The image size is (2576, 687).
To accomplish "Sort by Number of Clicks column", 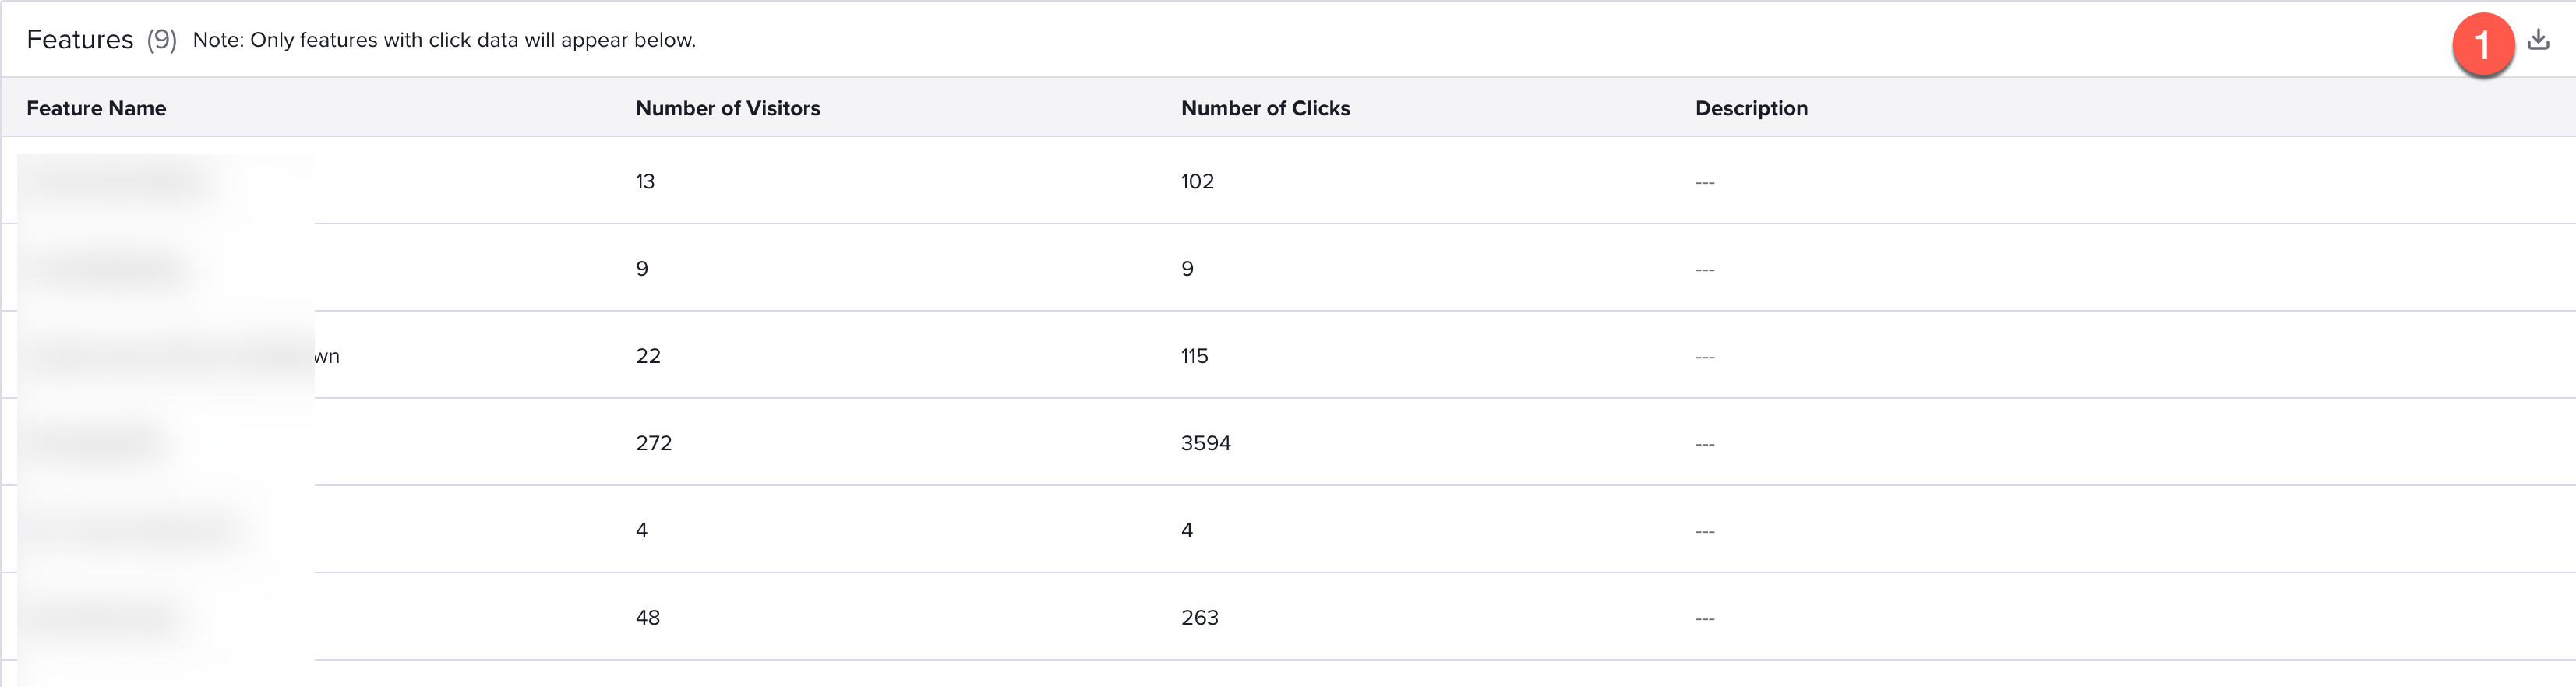I will 1265,108.
